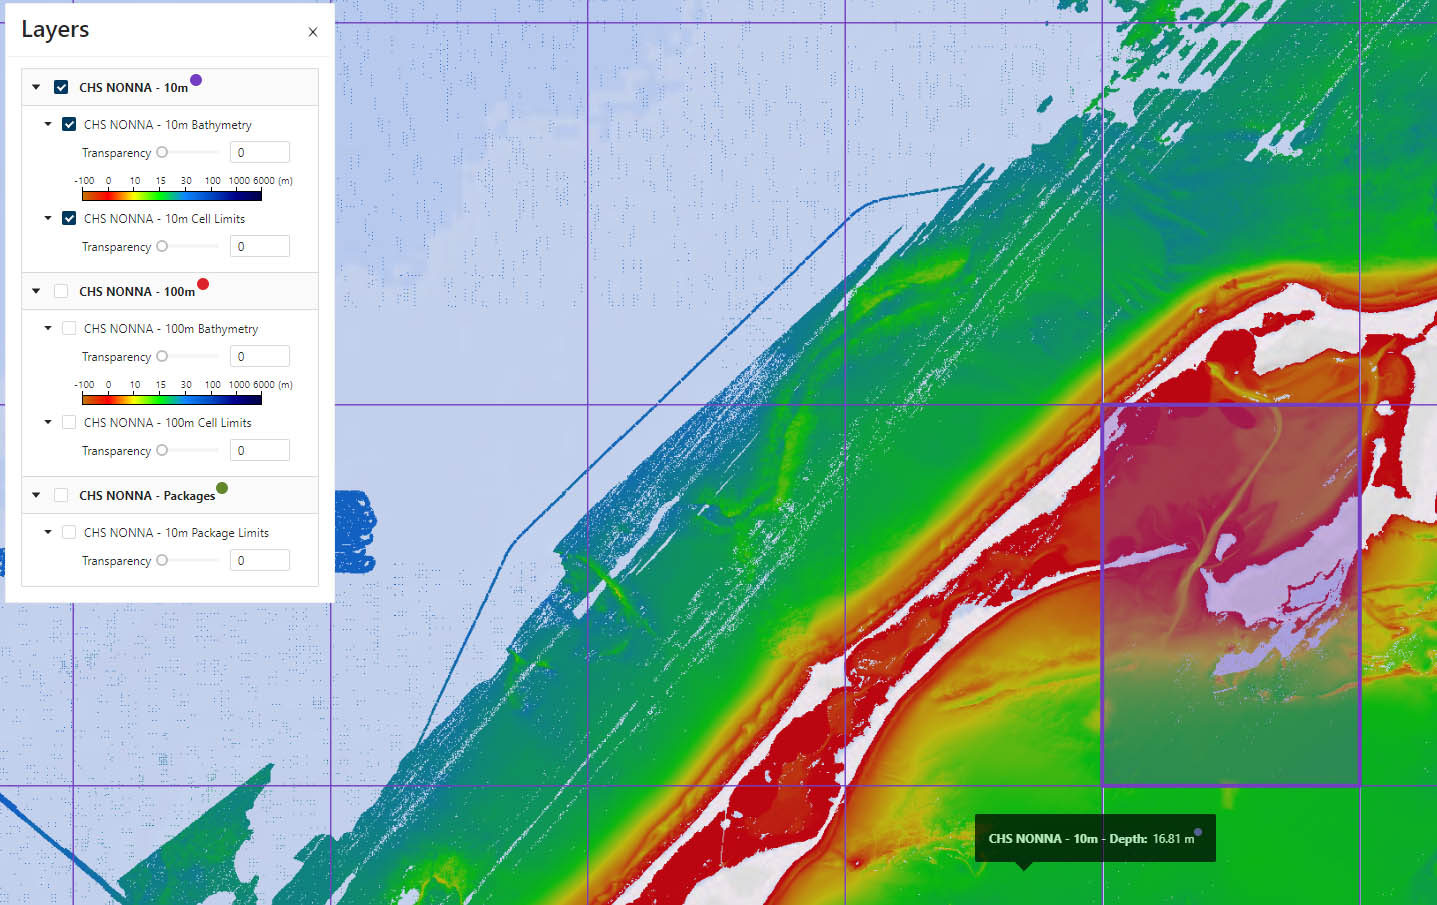Focus the 100m Cell Limits transparency value field
Viewport: 1437px width, 905px height.
(260, 450)
